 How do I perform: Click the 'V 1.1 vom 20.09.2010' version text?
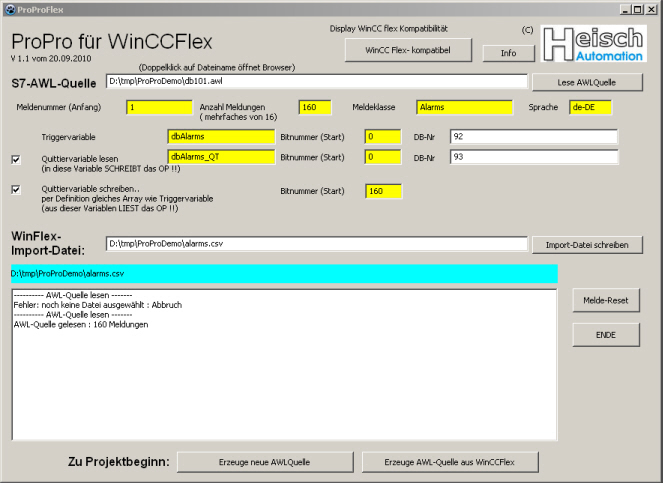(51, 59)
